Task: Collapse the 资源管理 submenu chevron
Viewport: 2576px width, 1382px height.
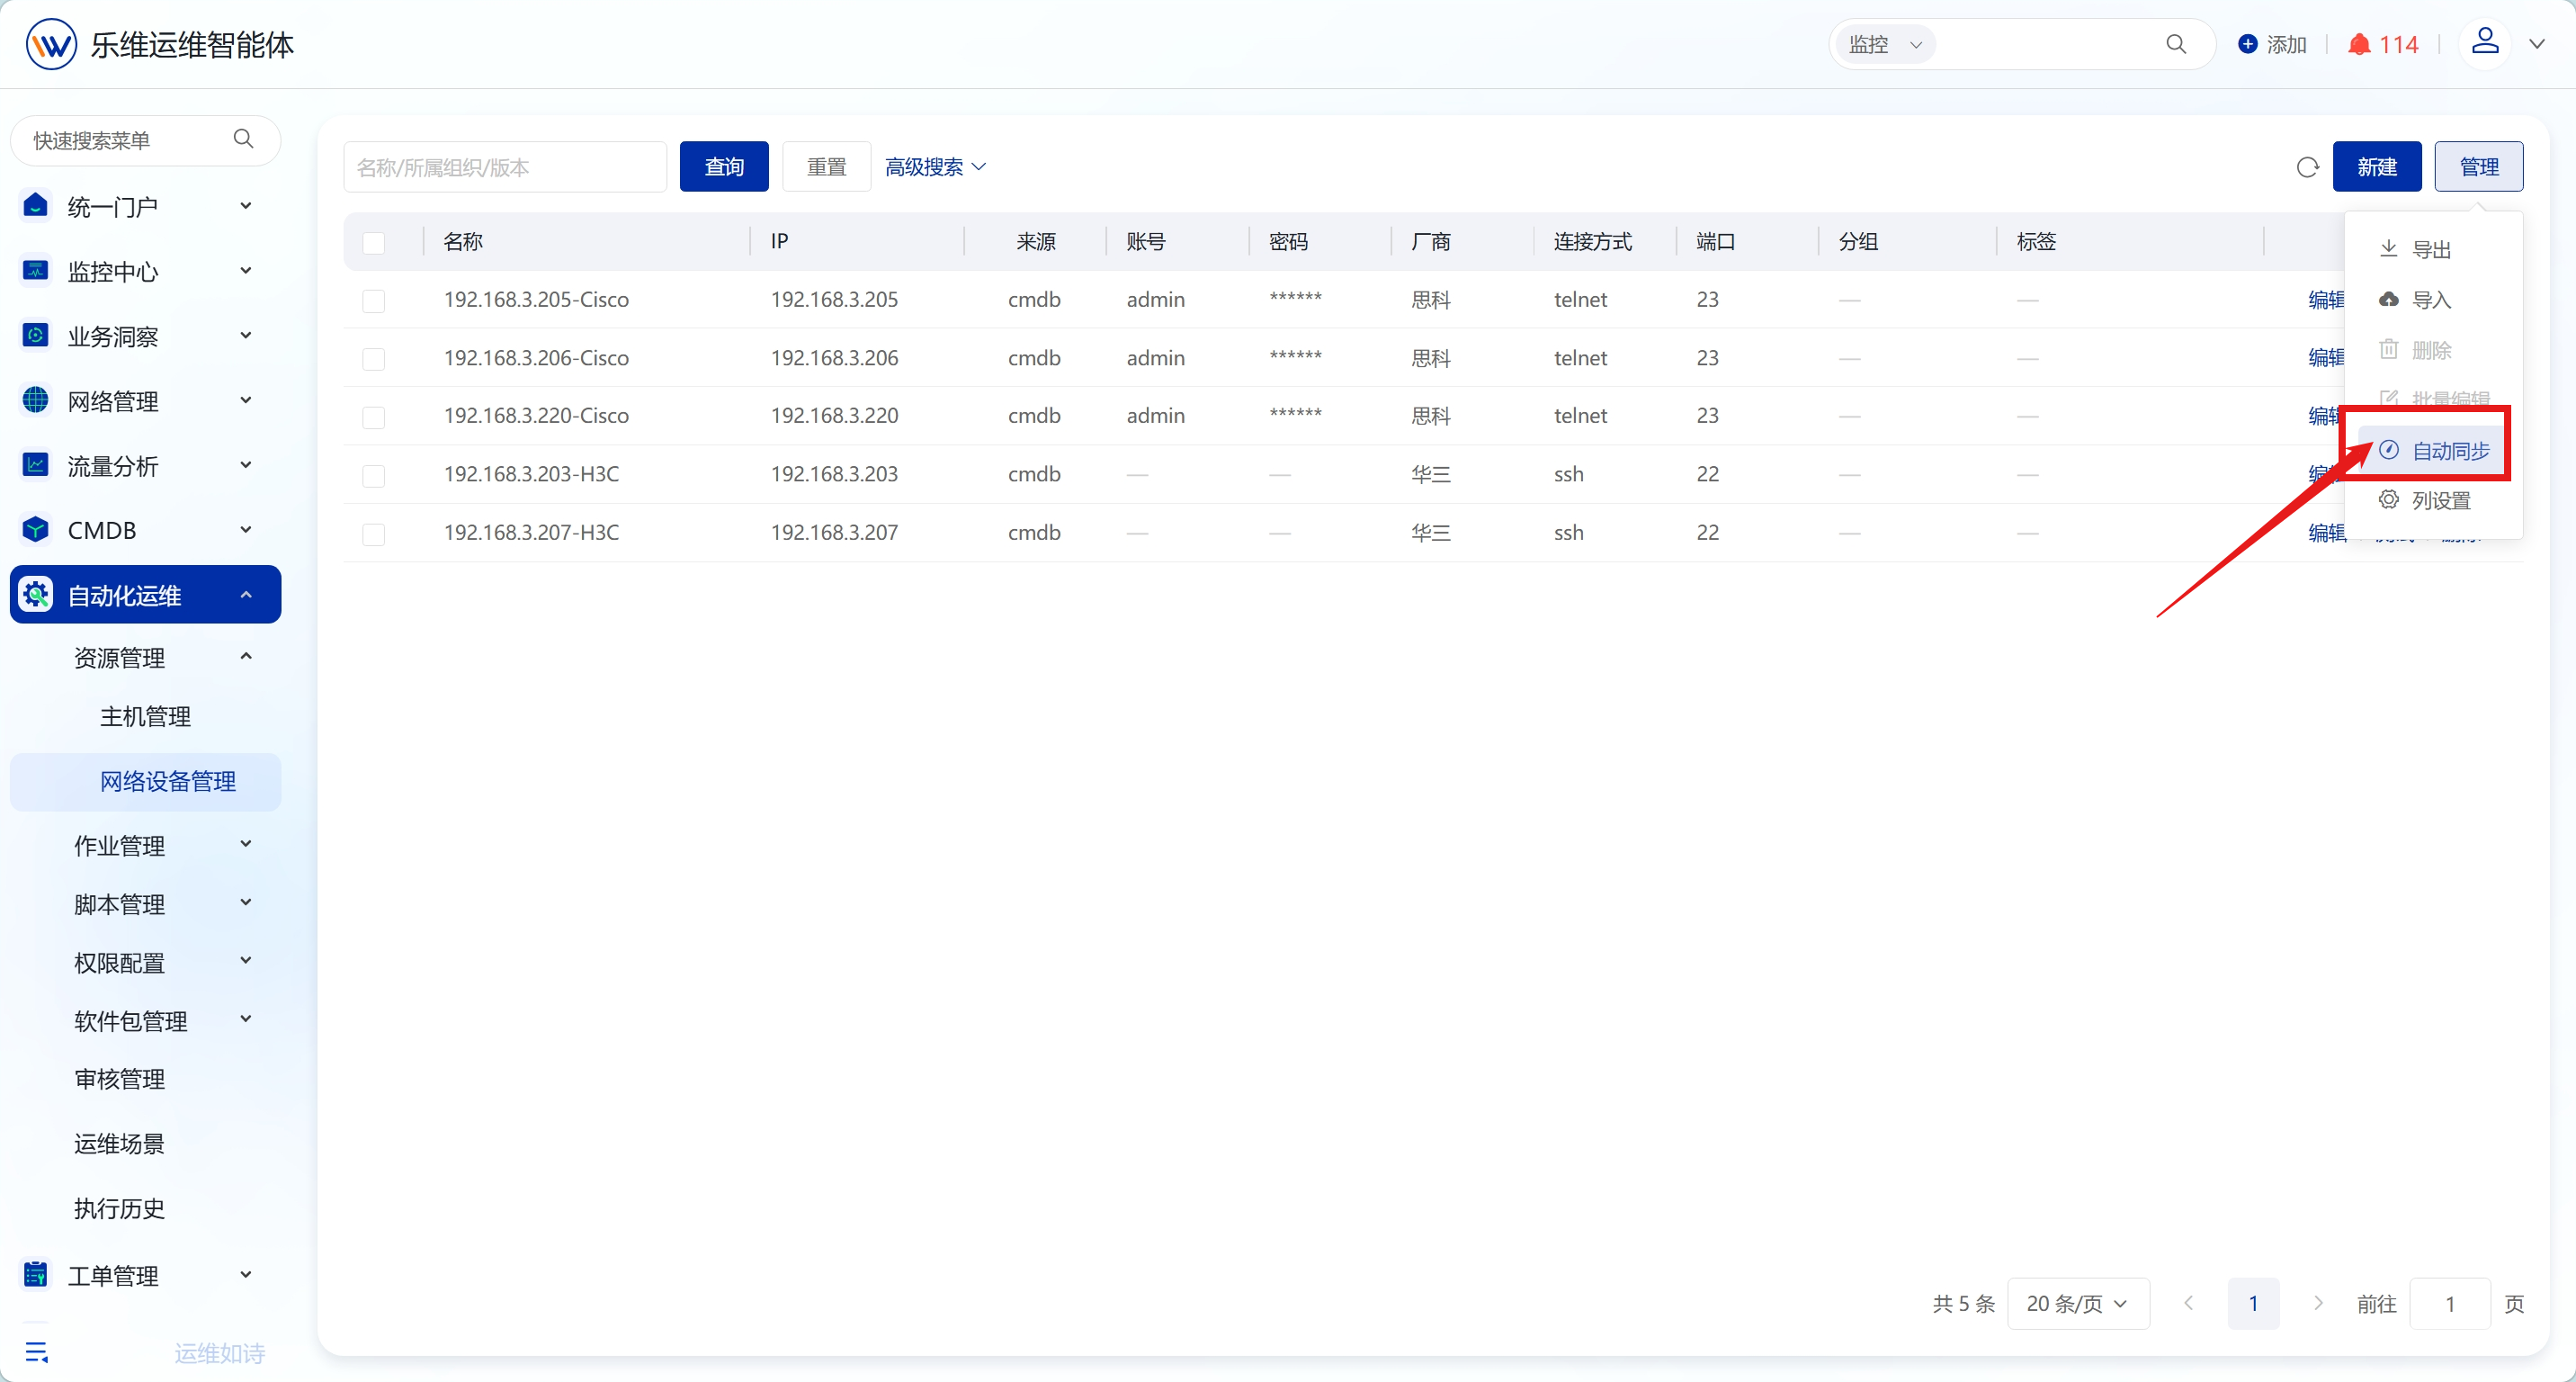Action: [246, 657]
